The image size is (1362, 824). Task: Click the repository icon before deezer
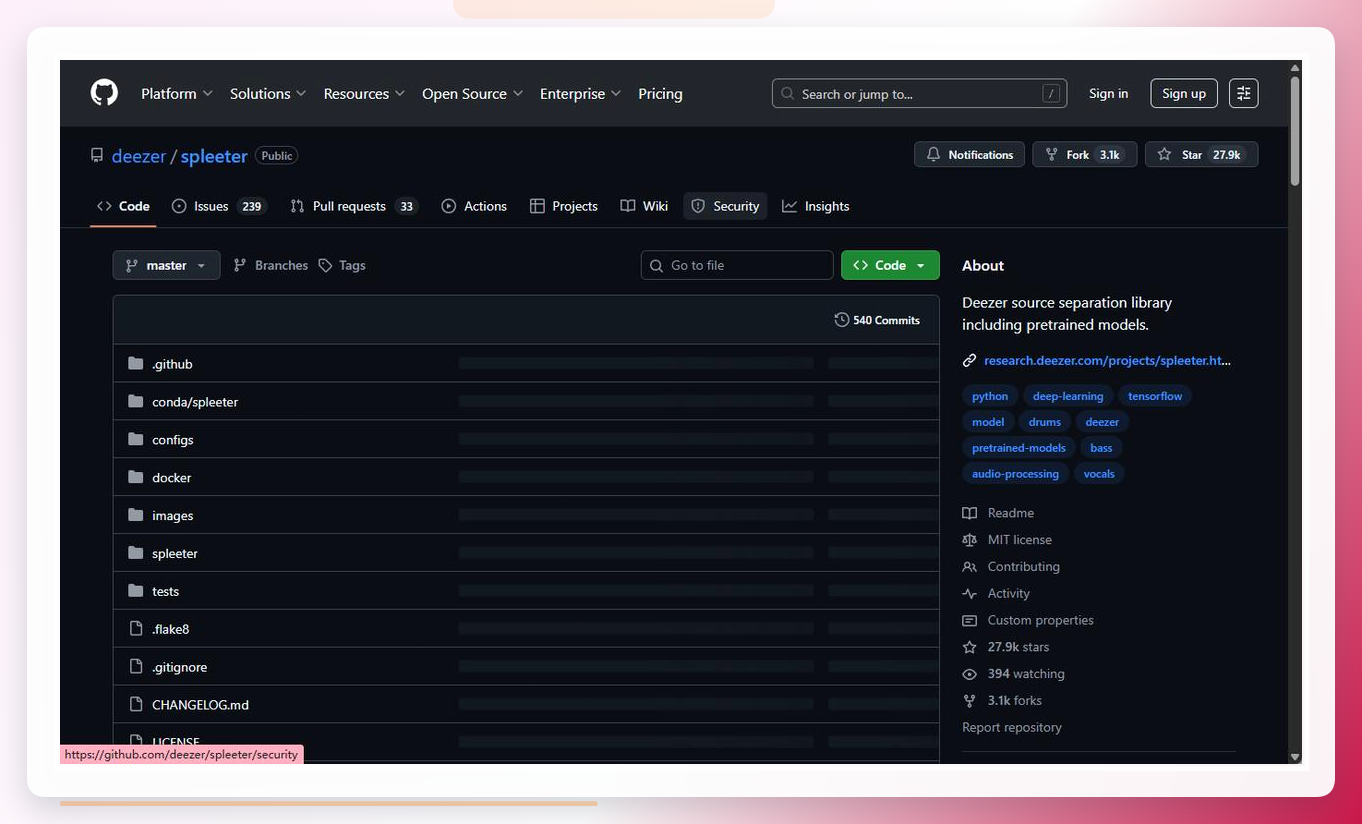(97, 156)
